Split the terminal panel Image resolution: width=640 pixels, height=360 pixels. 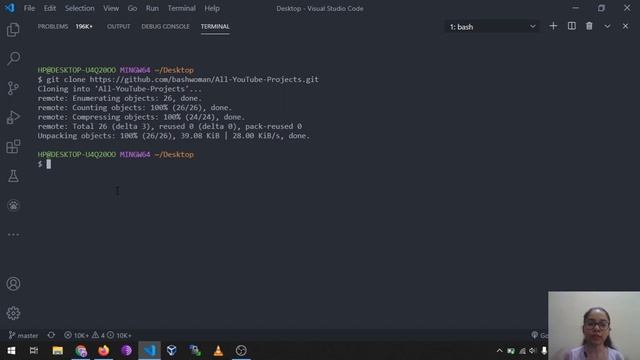coord(571,26)
